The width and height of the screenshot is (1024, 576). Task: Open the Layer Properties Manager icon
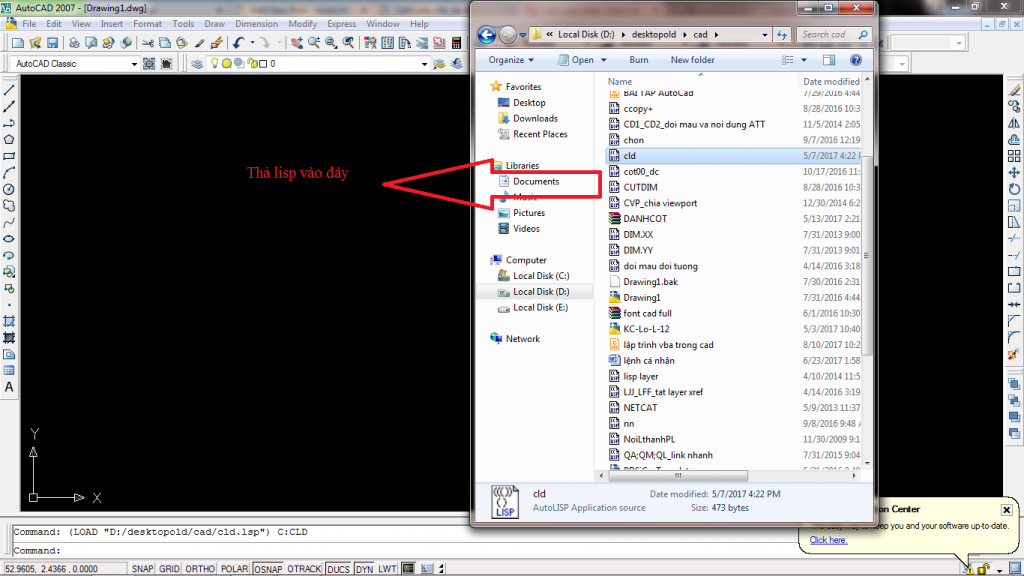[197, 64]
